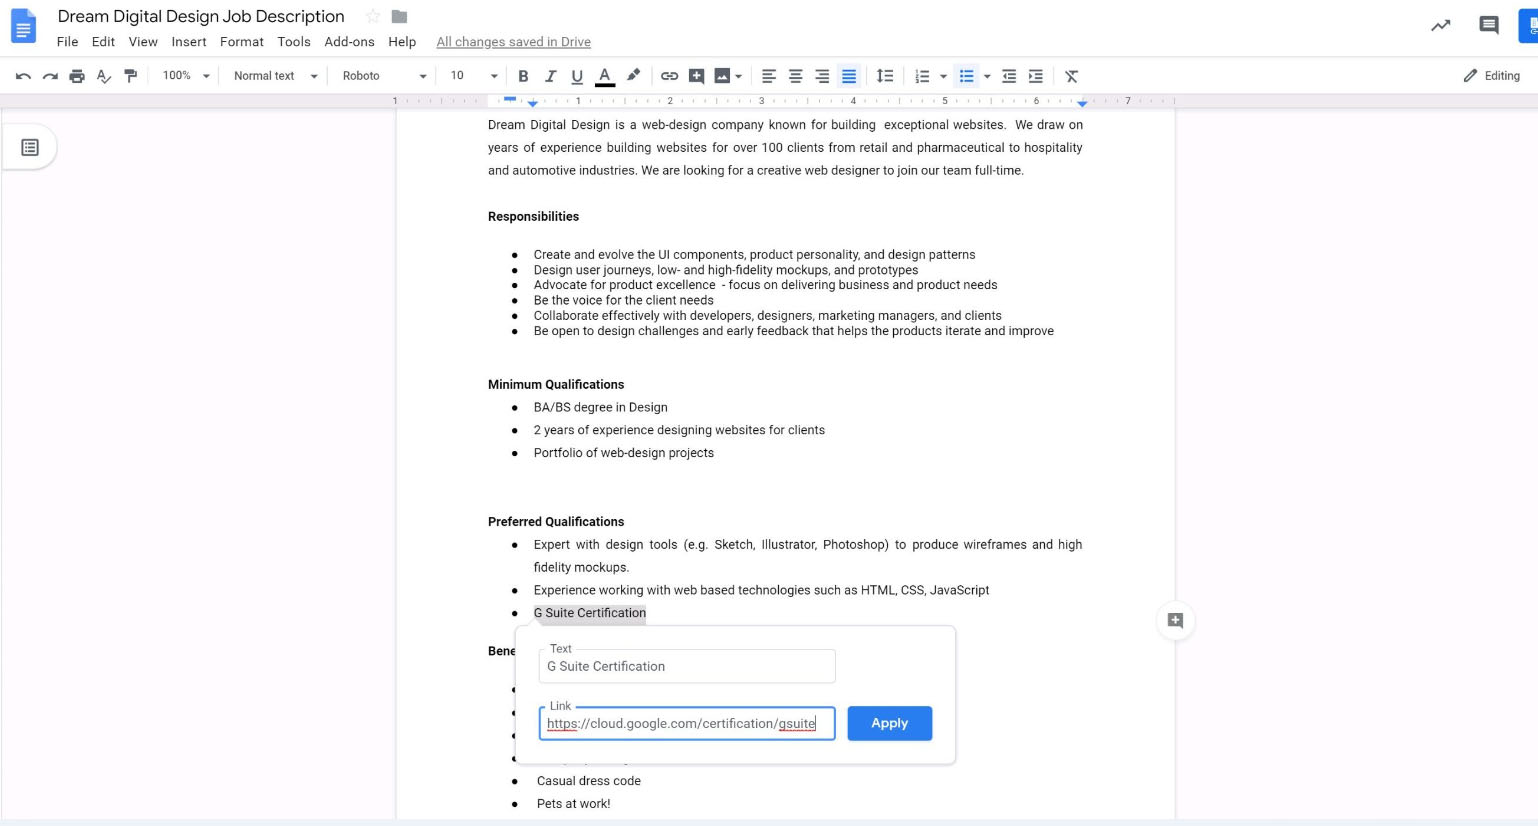
Task: Open the Roboto font dropdown
Action: (384, 76)
